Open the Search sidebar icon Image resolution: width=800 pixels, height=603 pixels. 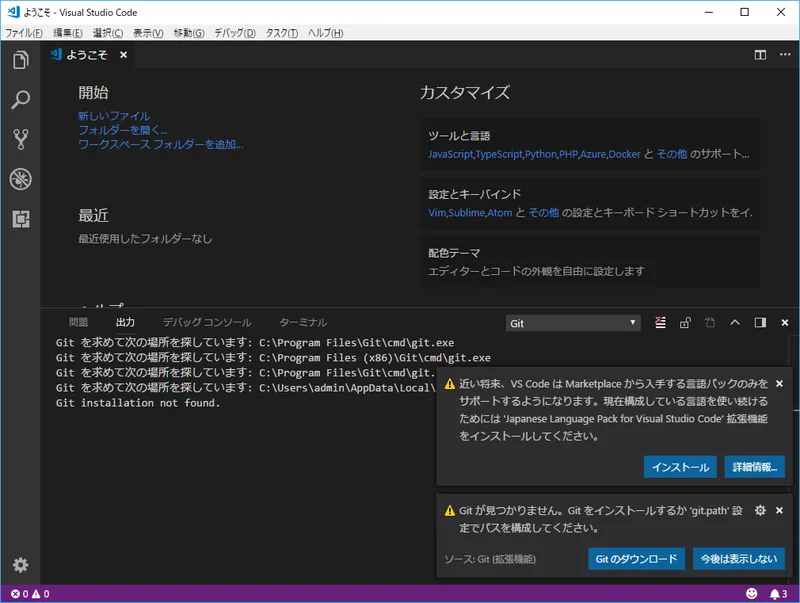coord(20,100)
